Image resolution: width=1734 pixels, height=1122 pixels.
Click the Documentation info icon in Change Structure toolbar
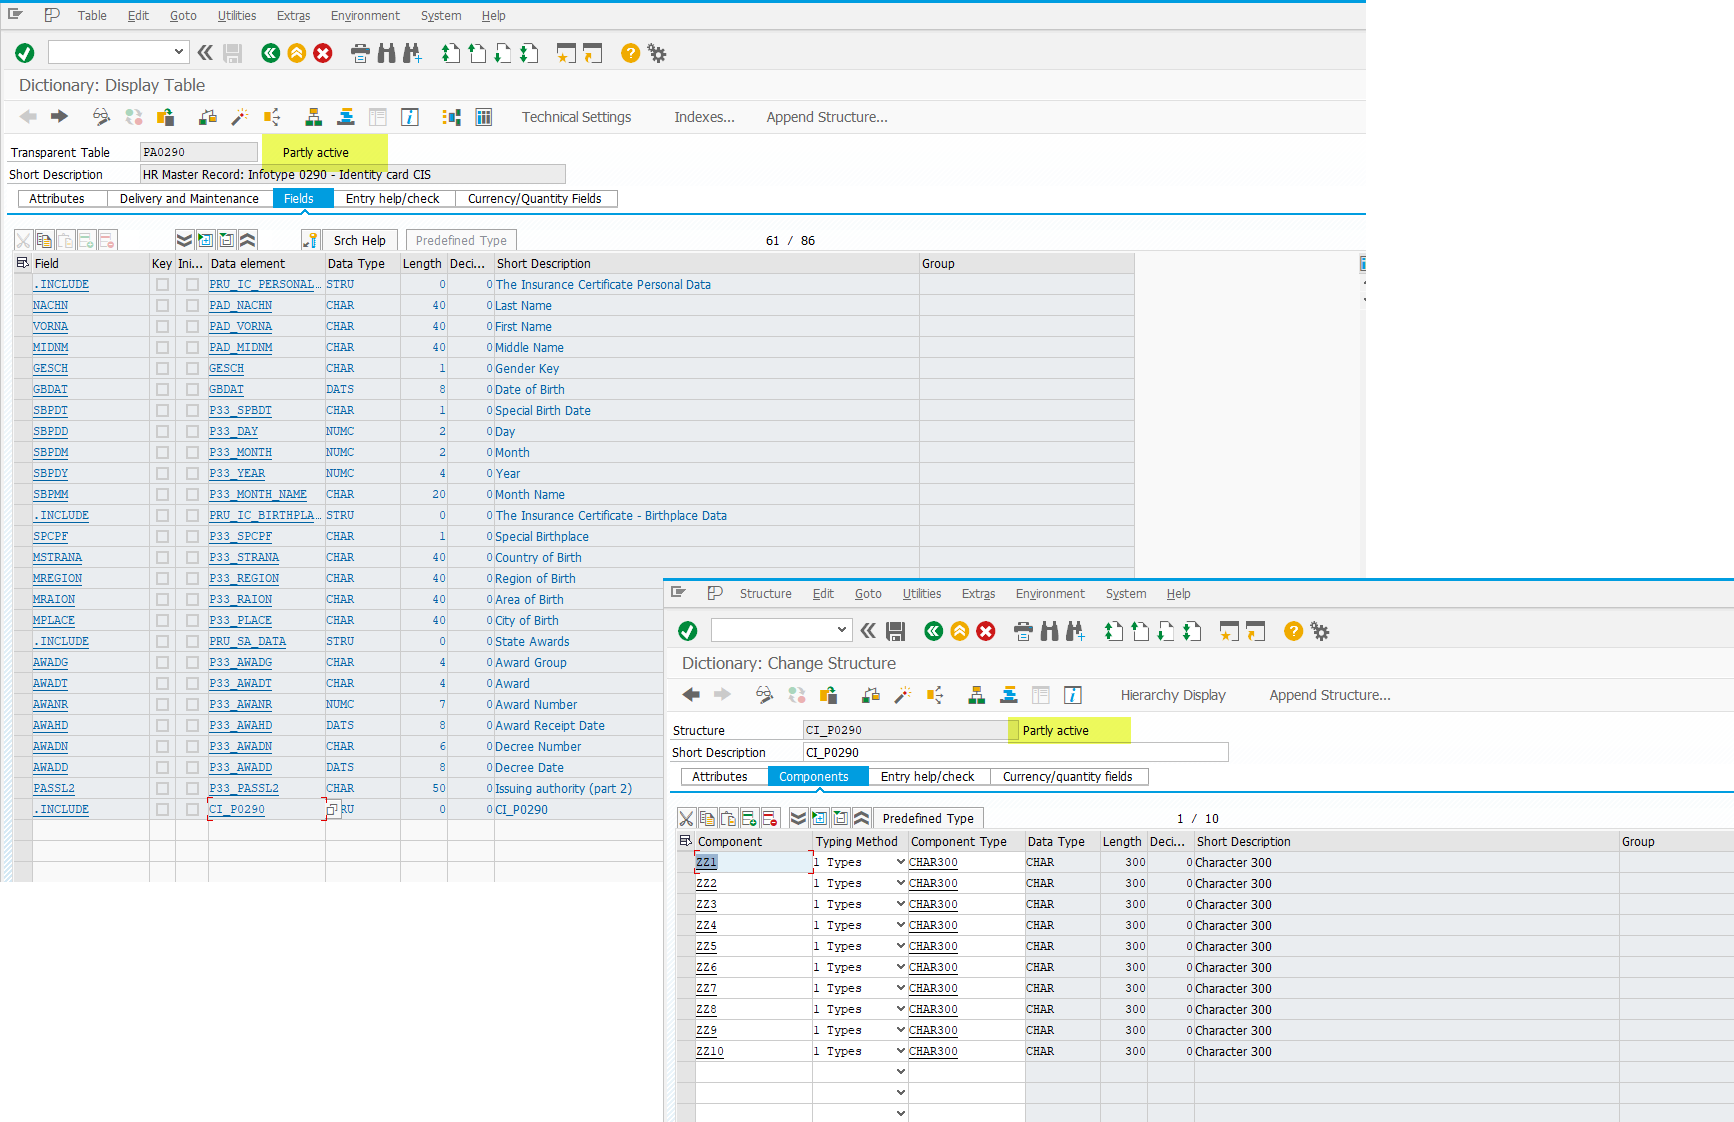click(x=1073, y=695)
